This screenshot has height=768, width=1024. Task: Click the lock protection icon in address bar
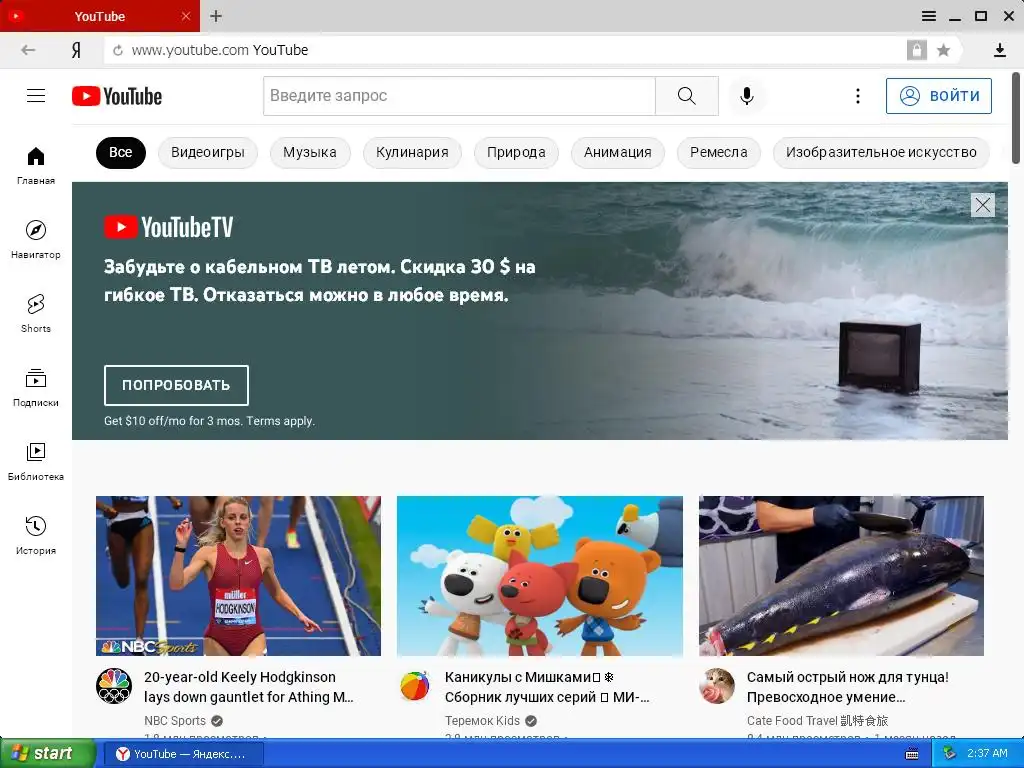916,50
